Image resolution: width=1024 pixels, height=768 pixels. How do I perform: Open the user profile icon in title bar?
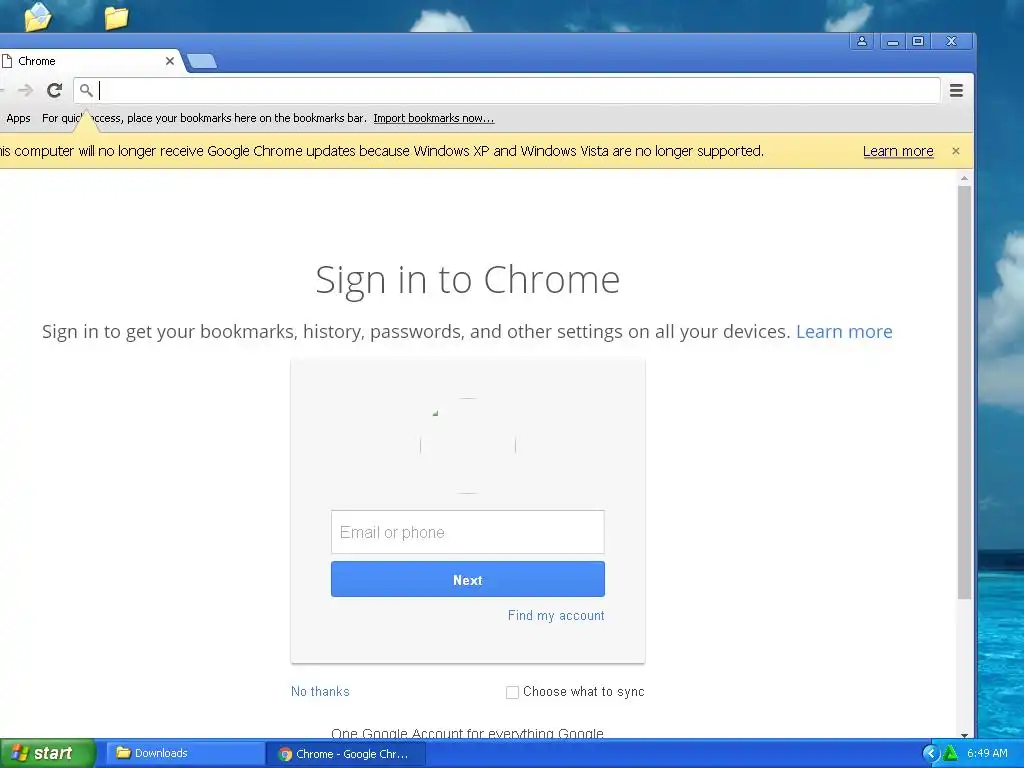(x=862, y=41)
